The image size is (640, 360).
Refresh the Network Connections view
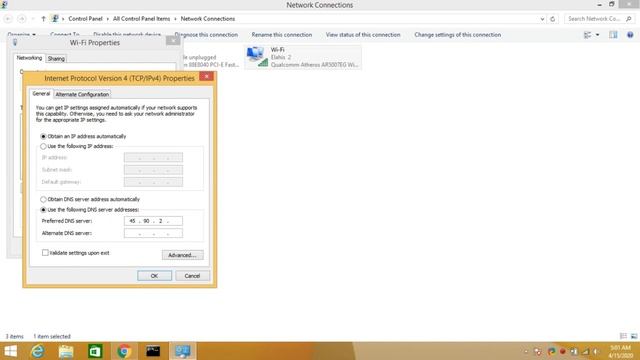click(x=553, y=19)
